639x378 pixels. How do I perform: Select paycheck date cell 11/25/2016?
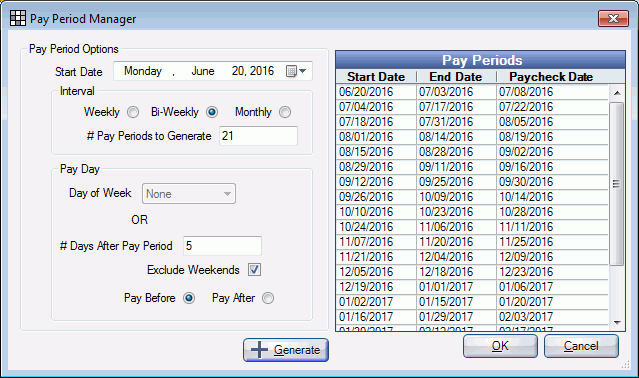[x=553, y=242]
